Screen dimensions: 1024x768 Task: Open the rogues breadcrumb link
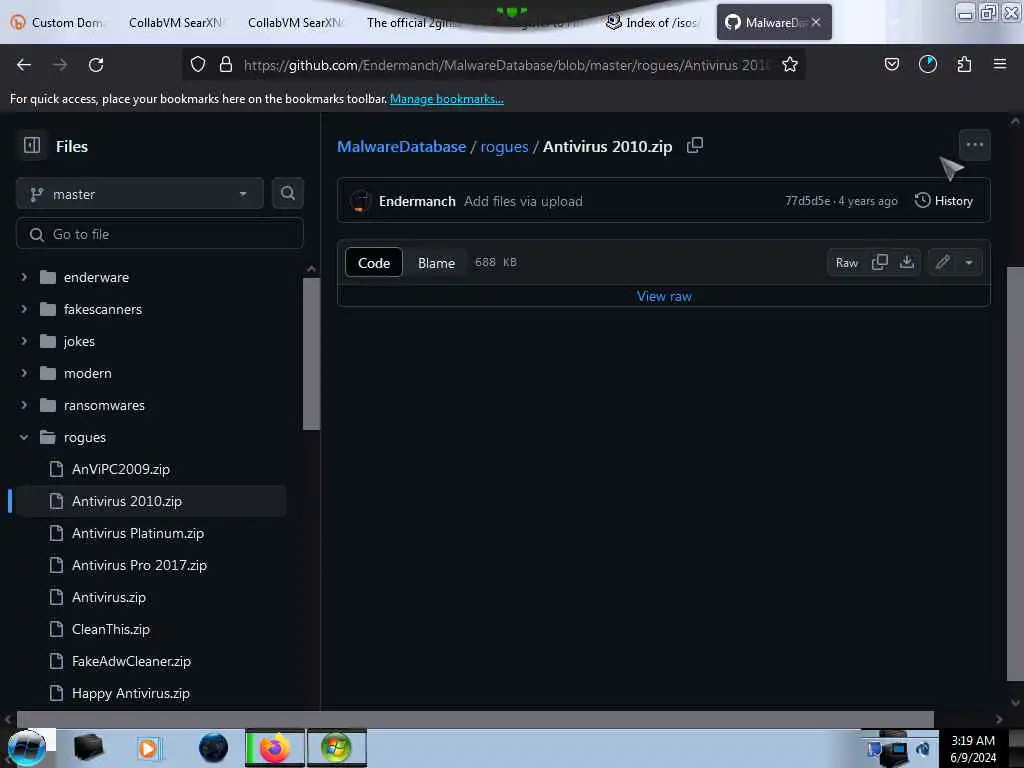[x=504, y=146]
